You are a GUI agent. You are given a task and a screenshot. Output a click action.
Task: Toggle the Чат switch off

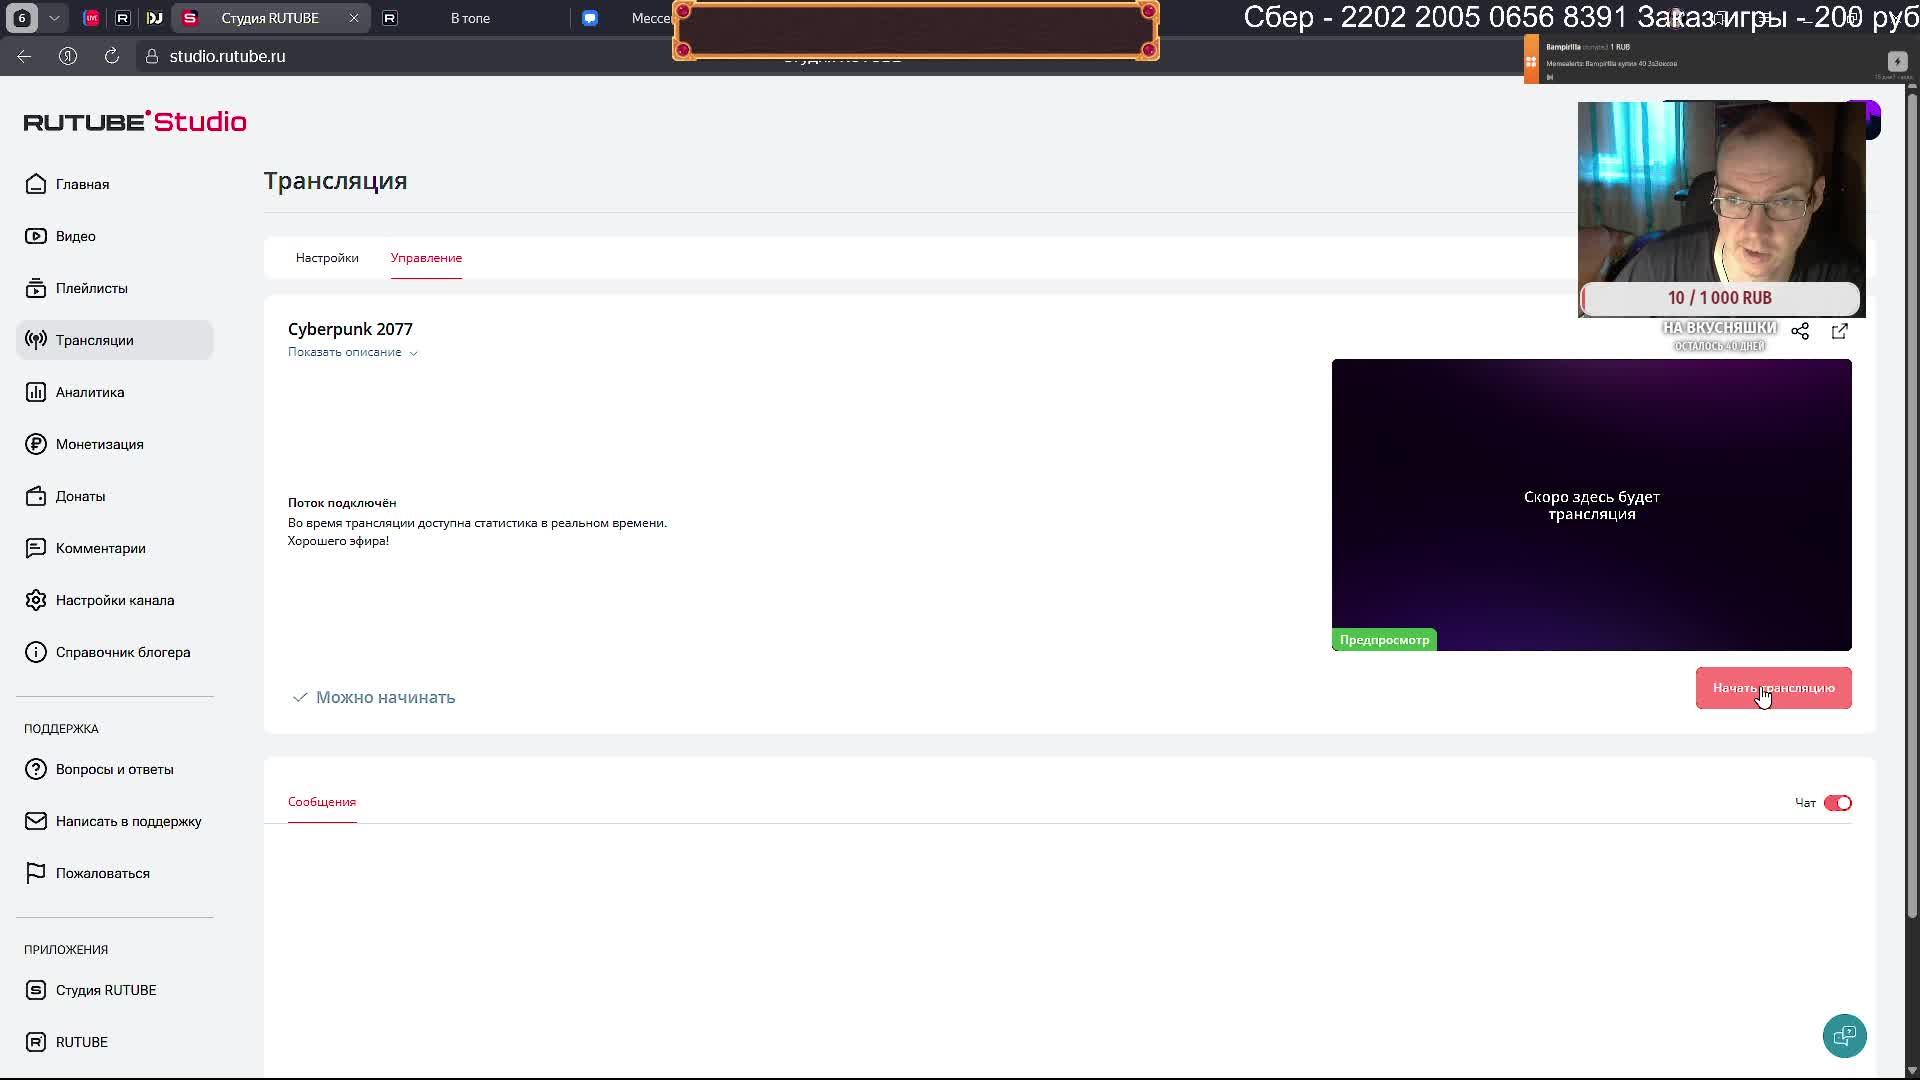(1837, 803)
